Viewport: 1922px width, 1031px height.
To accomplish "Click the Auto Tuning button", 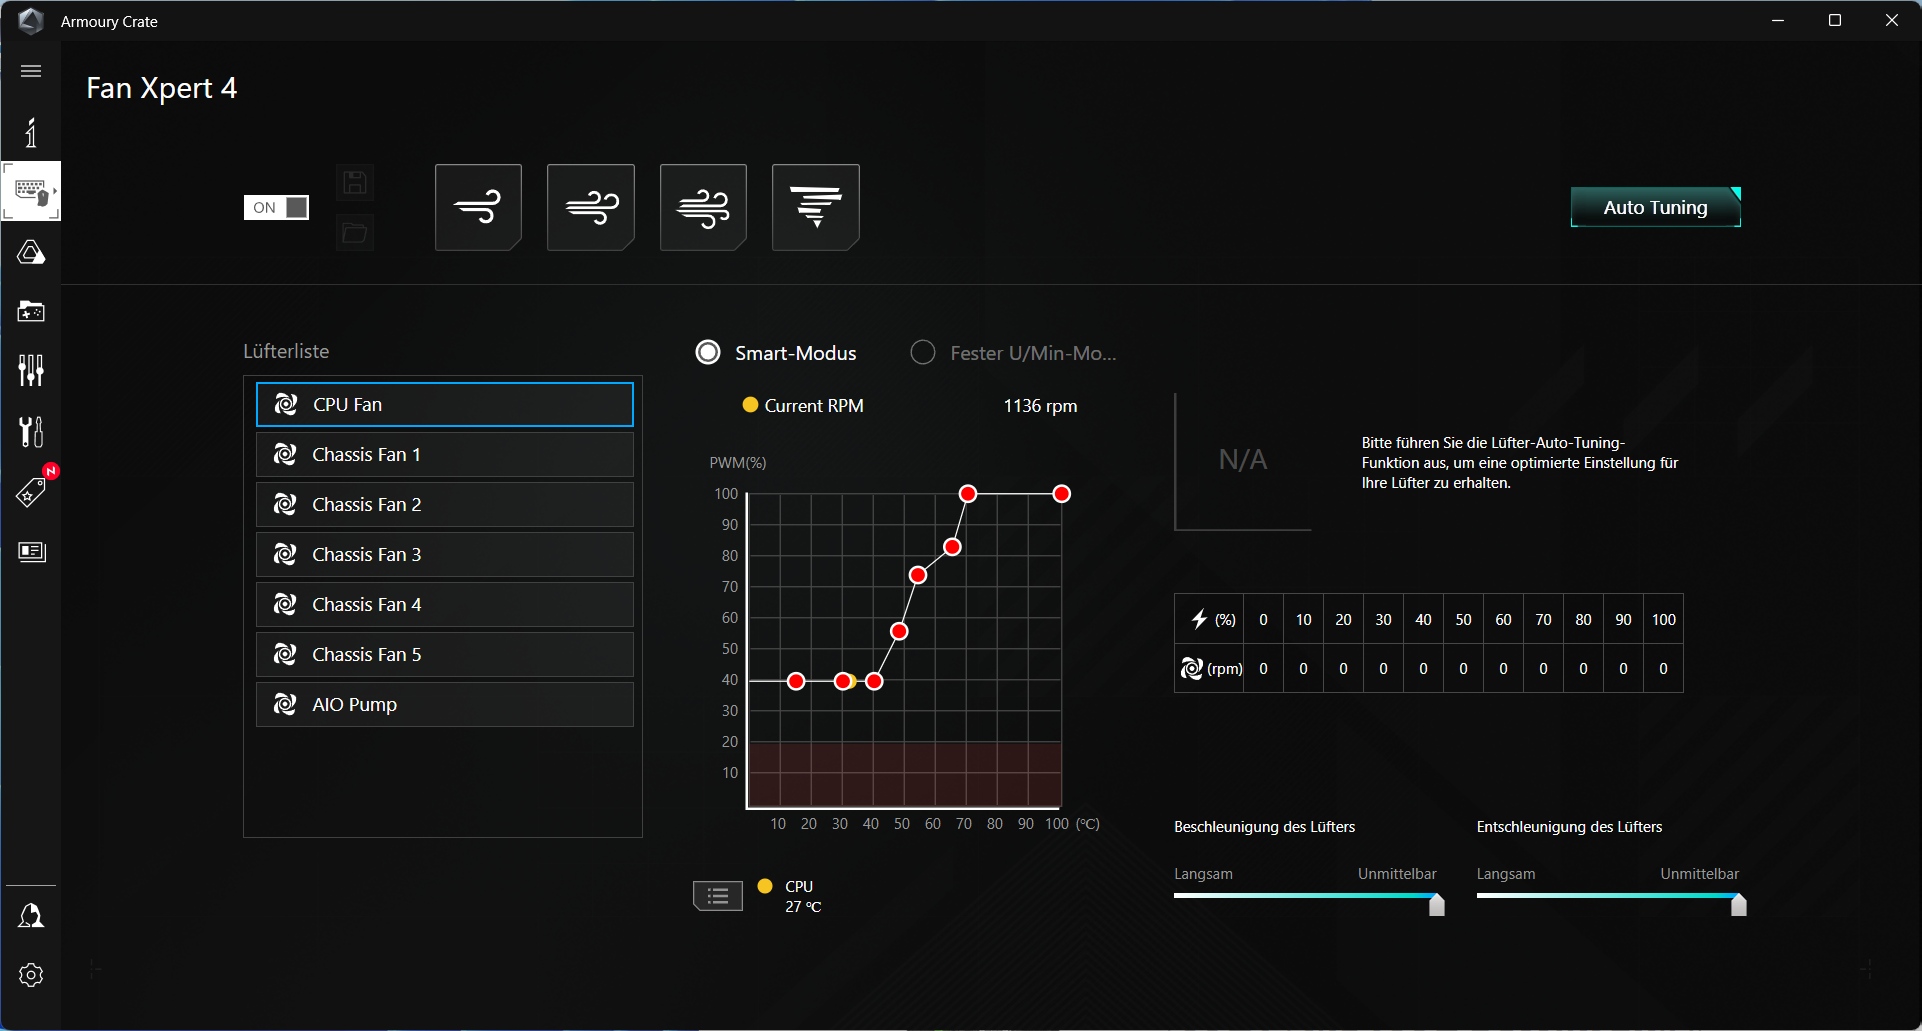I will point(1655,207).
